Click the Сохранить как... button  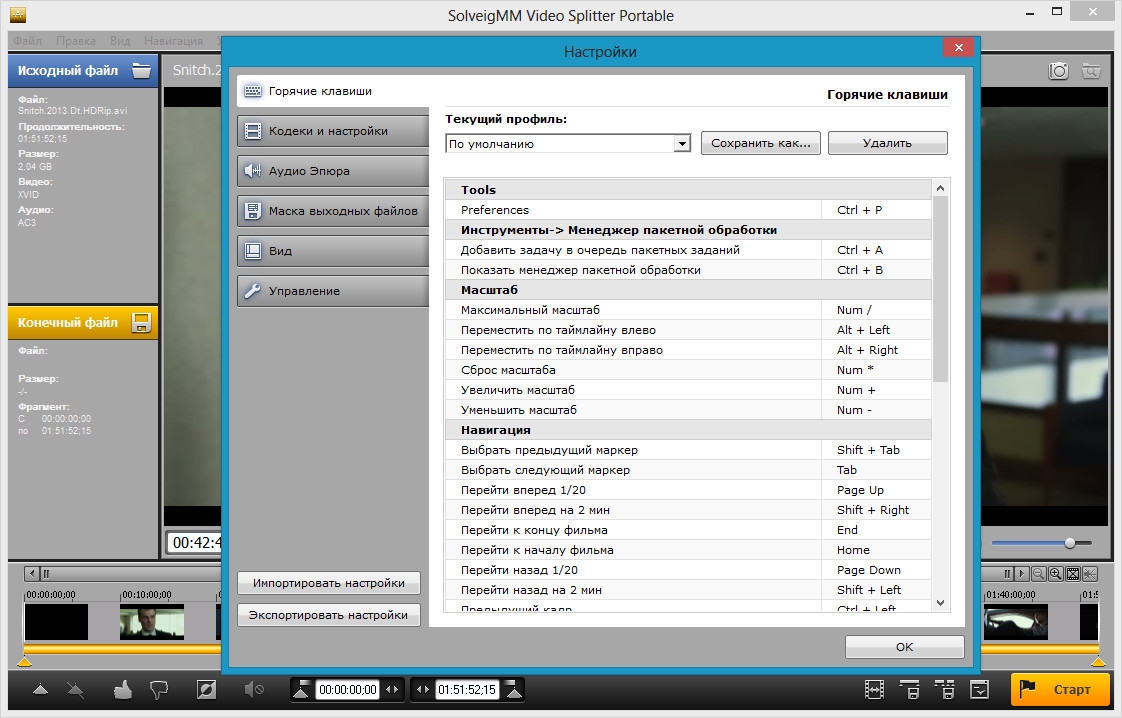click(x=760, y=144)
